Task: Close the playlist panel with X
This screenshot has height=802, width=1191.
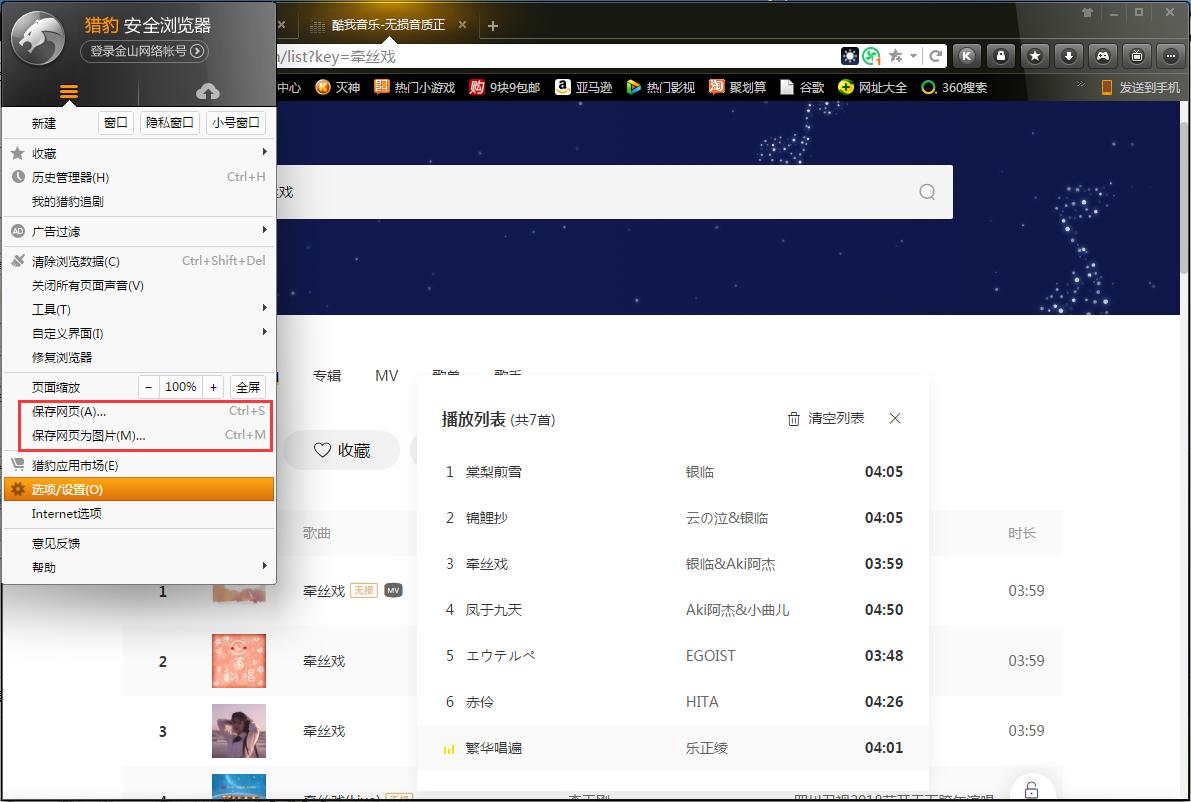Action: [895, 419]
